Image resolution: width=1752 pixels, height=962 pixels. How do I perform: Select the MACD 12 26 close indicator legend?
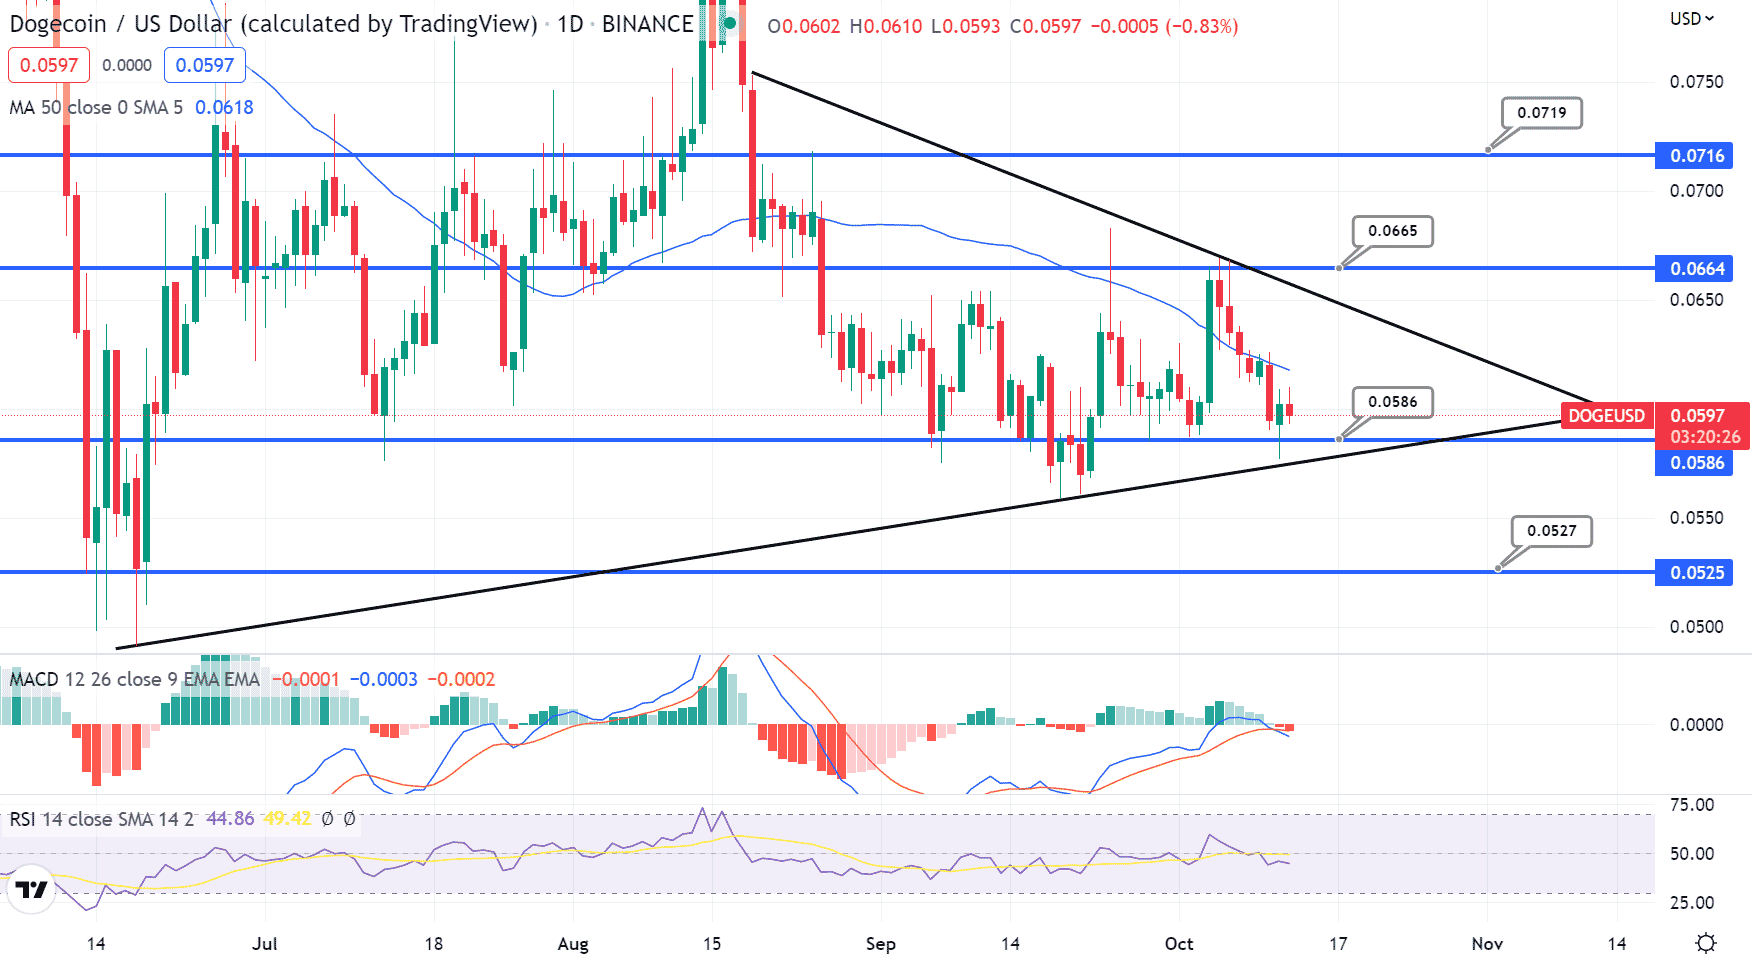pyautogui.click(x=134, y=679)
